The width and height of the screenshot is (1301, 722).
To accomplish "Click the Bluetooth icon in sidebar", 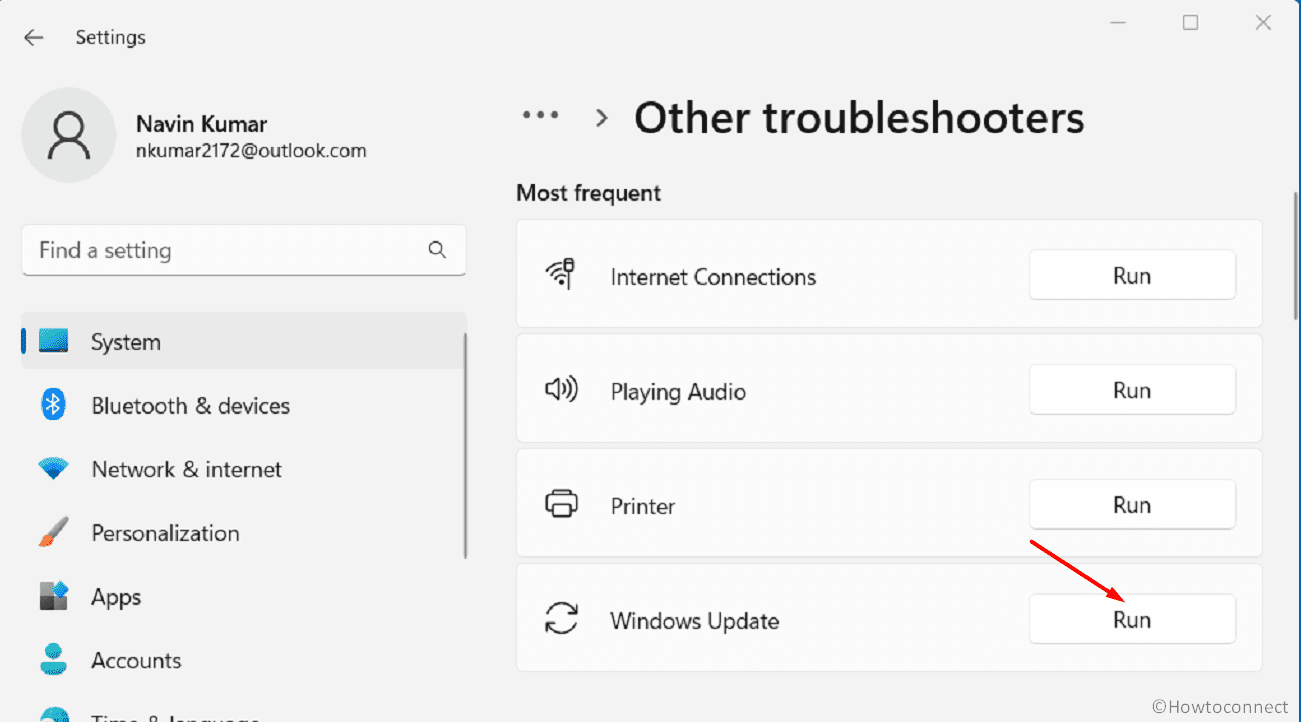I will click(53, 405).
